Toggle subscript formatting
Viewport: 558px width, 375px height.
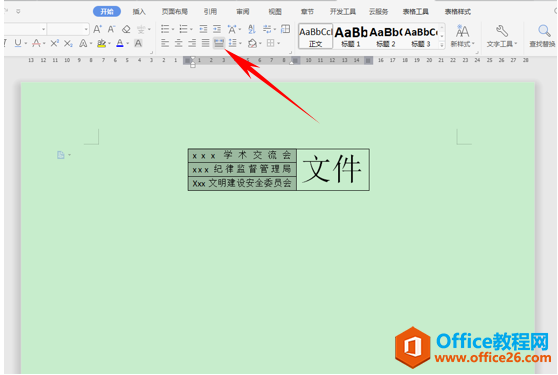tap(68, 43)
